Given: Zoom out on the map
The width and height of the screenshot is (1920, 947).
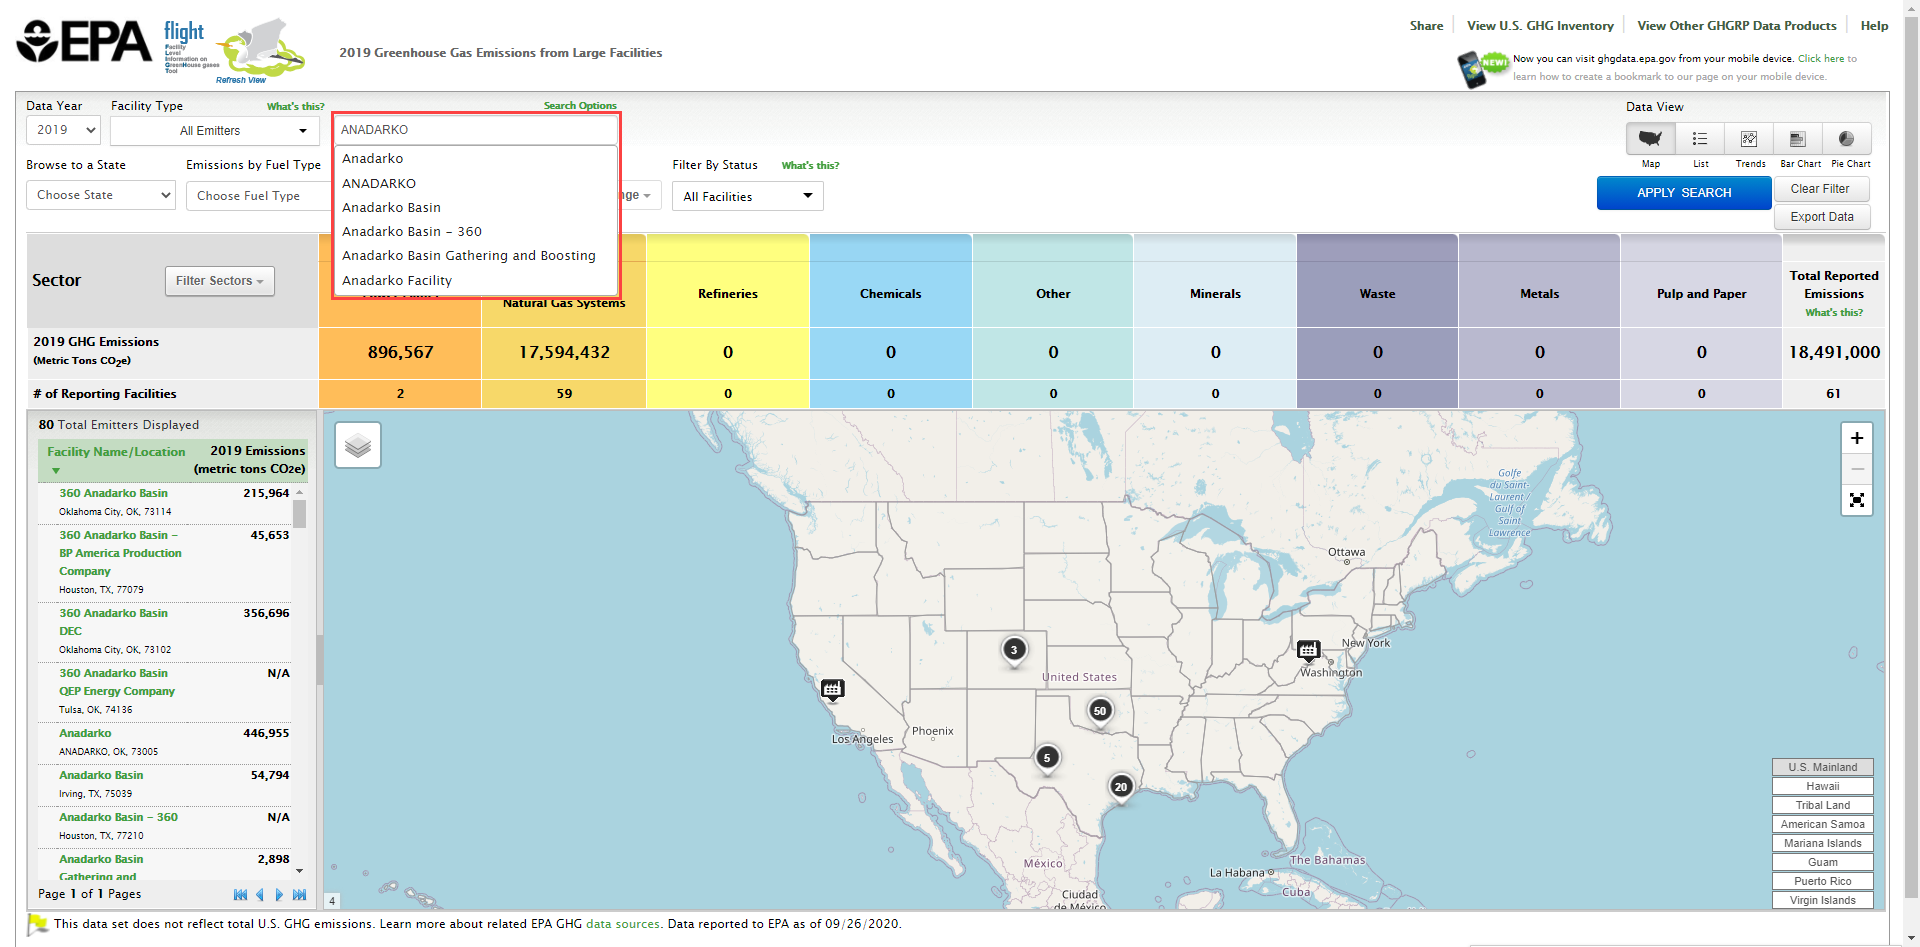Looking at the screenshot, I should 1857,469.
